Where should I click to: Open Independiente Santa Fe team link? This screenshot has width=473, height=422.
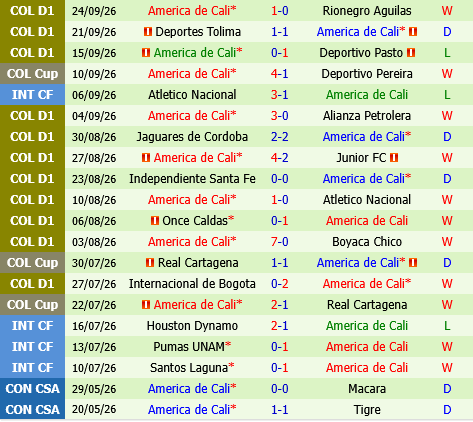coord(192,179)
